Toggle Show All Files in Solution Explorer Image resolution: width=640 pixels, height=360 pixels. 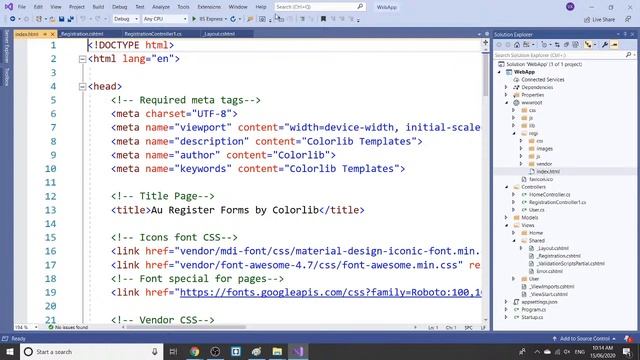pyautogui.click(x=576, y=44)
